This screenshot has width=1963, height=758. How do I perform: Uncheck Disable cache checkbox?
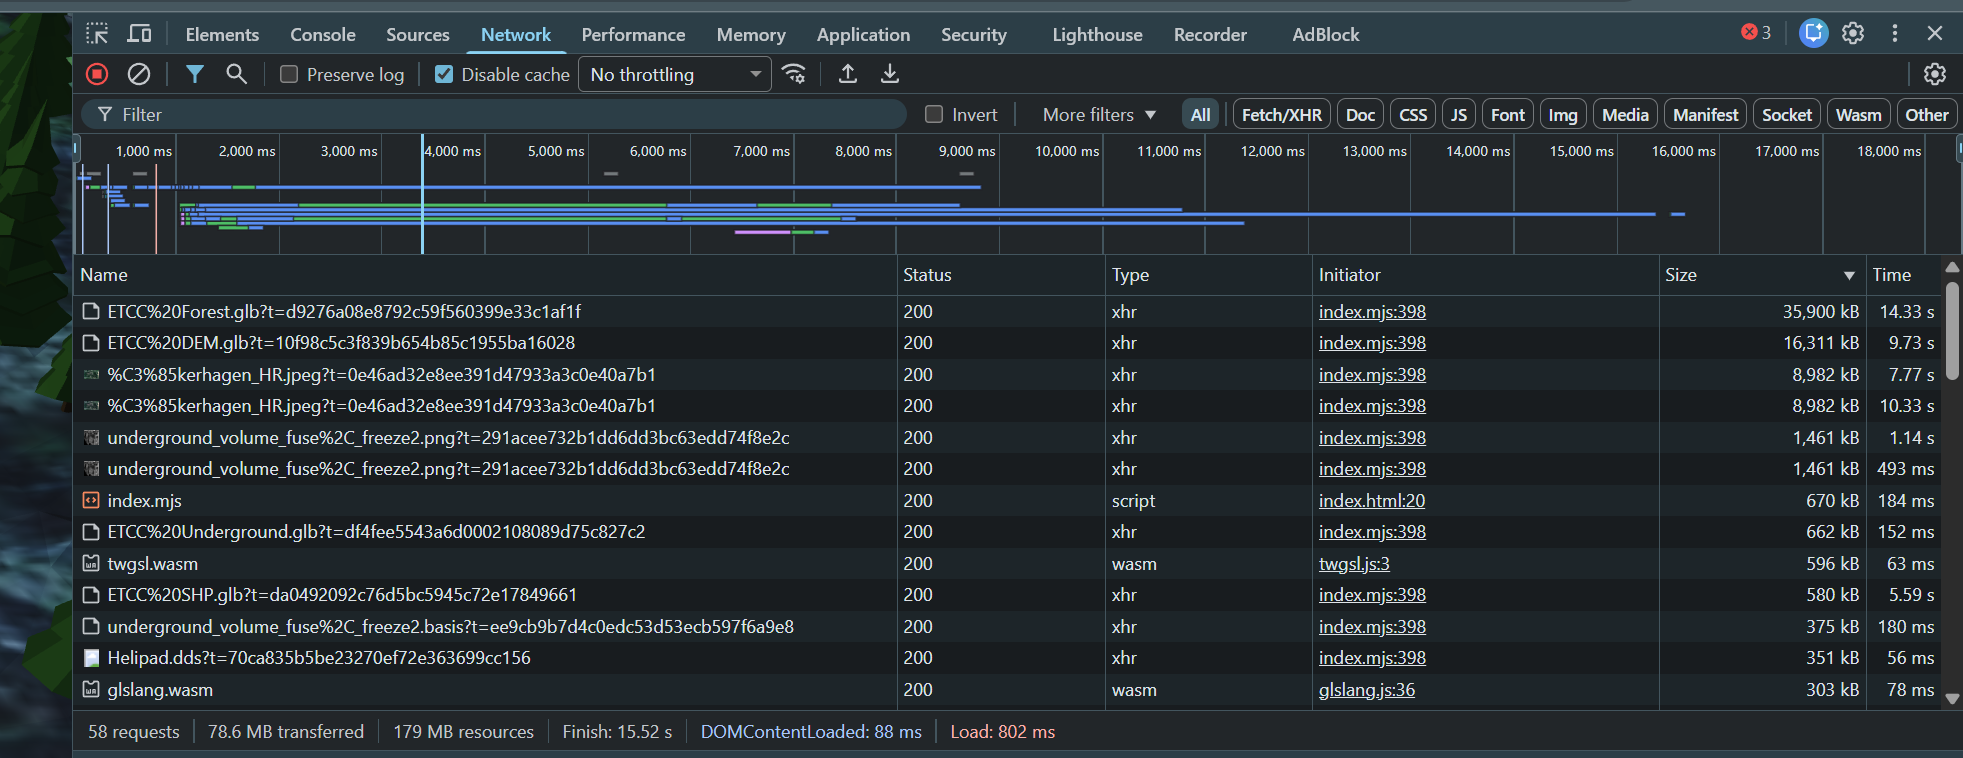pos(444,75)
